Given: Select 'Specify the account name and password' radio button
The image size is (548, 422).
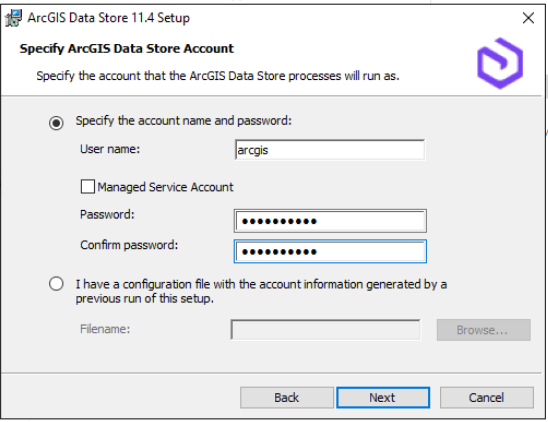Looking at the screenshot, I should click(56, 123).
